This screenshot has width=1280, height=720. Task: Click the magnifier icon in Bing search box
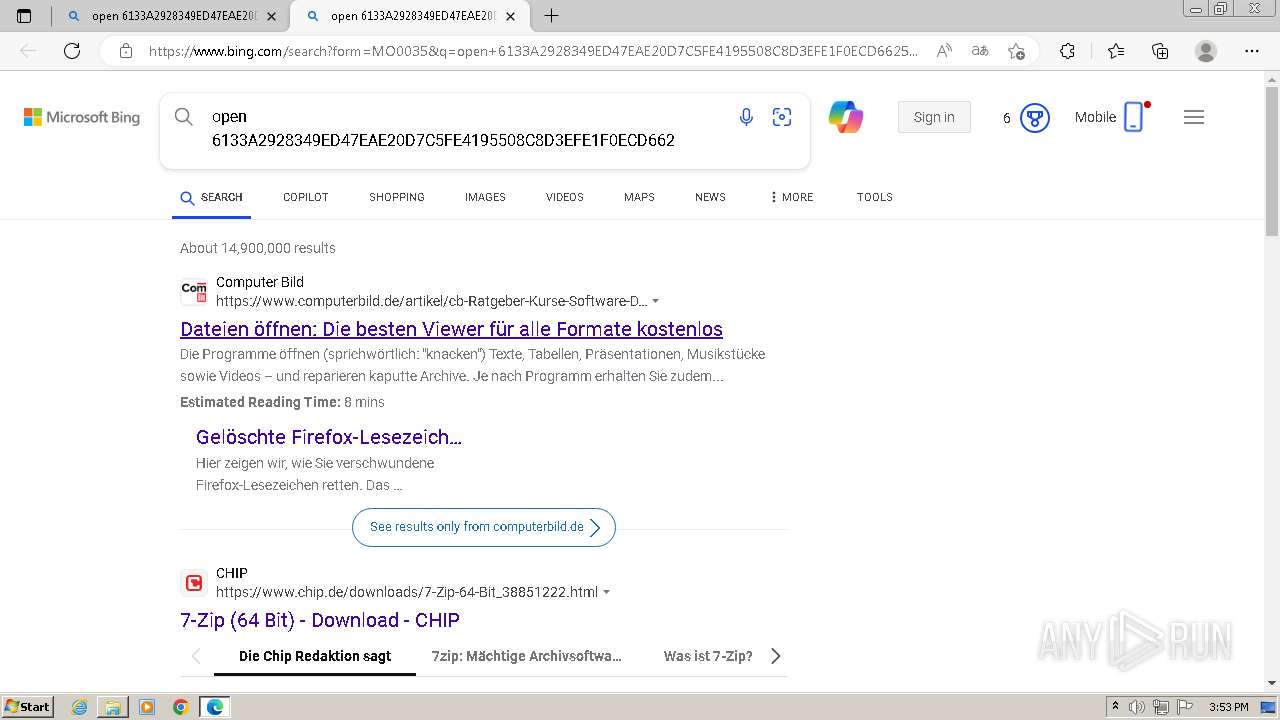pos(184,117)
